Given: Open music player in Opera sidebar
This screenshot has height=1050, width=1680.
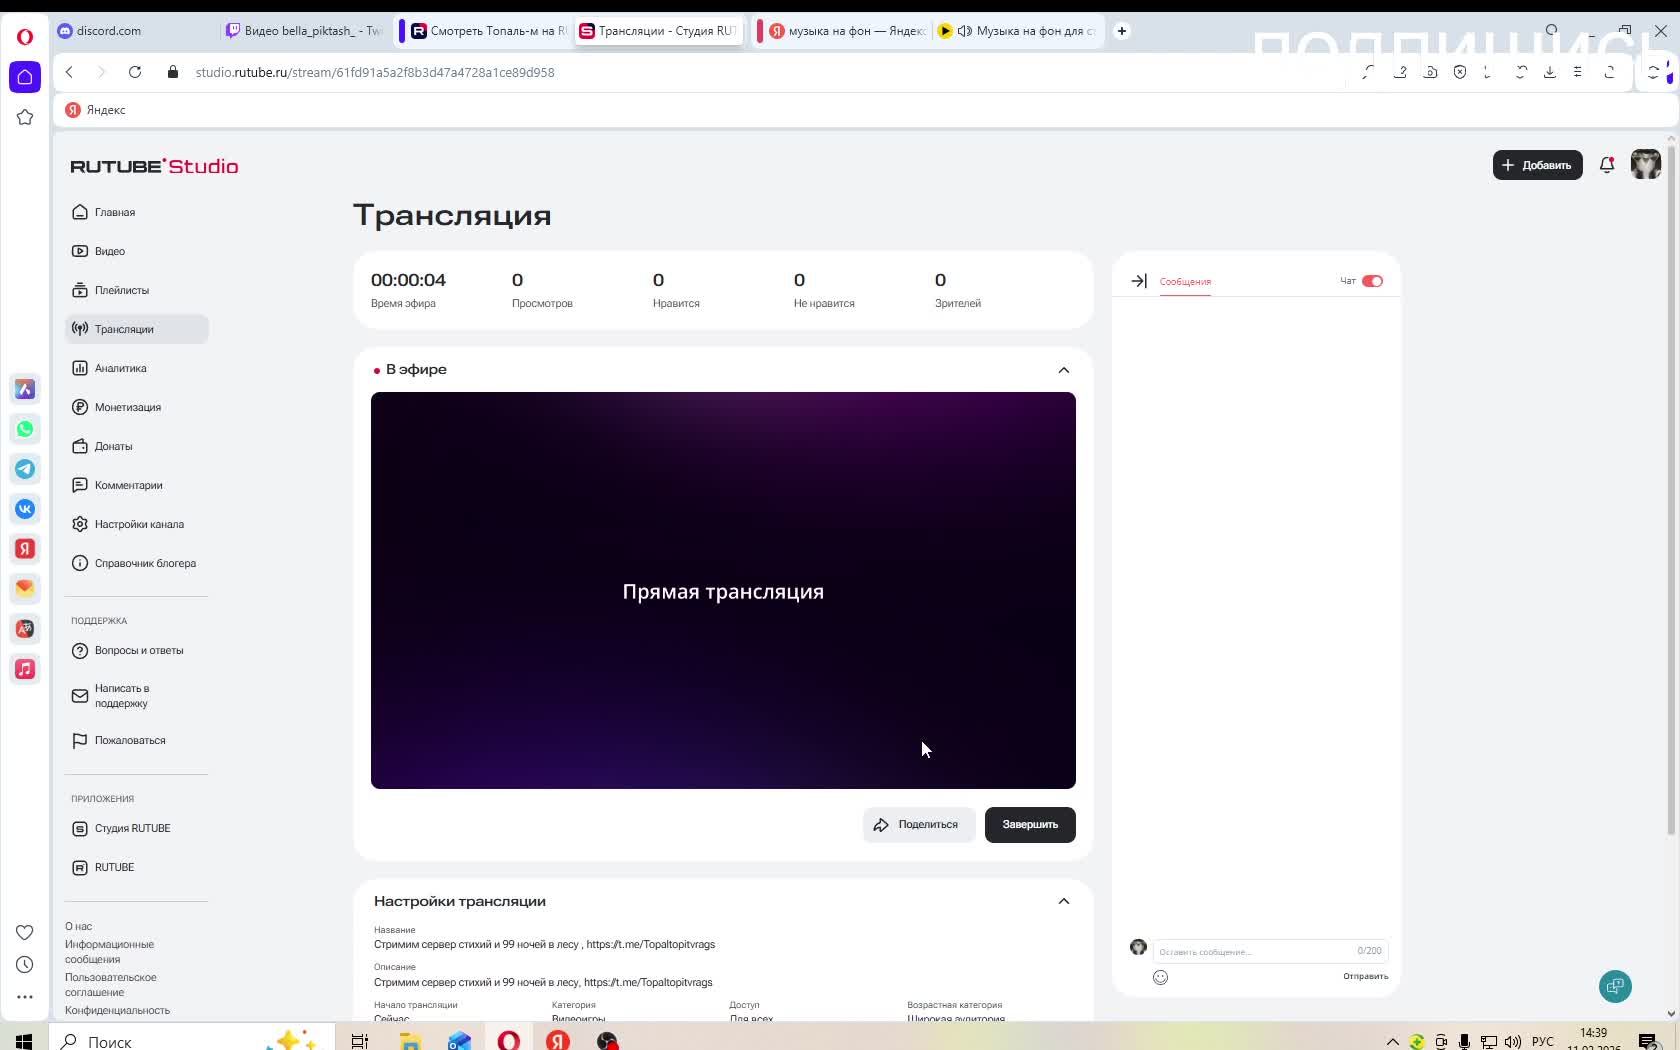Looking at the screenshot, I should tap(25, 669).
